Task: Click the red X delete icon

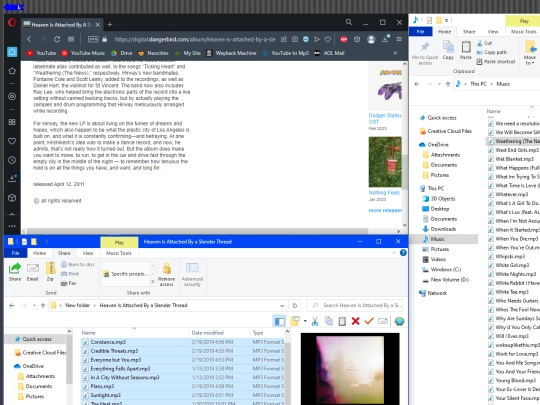Action: point(355,321)
